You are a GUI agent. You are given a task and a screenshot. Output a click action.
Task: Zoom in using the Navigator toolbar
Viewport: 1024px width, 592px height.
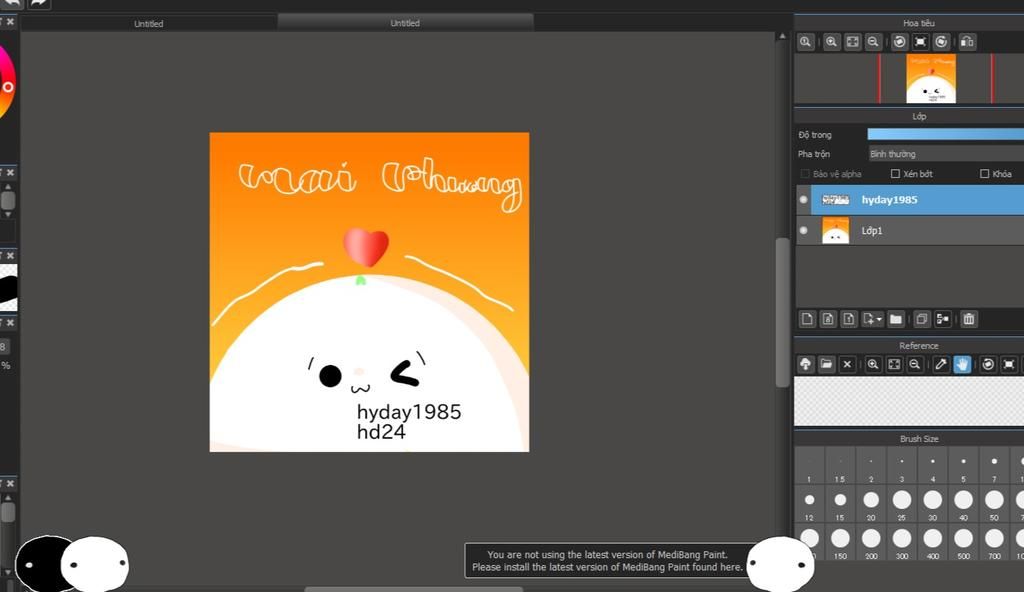click(831, 42)
